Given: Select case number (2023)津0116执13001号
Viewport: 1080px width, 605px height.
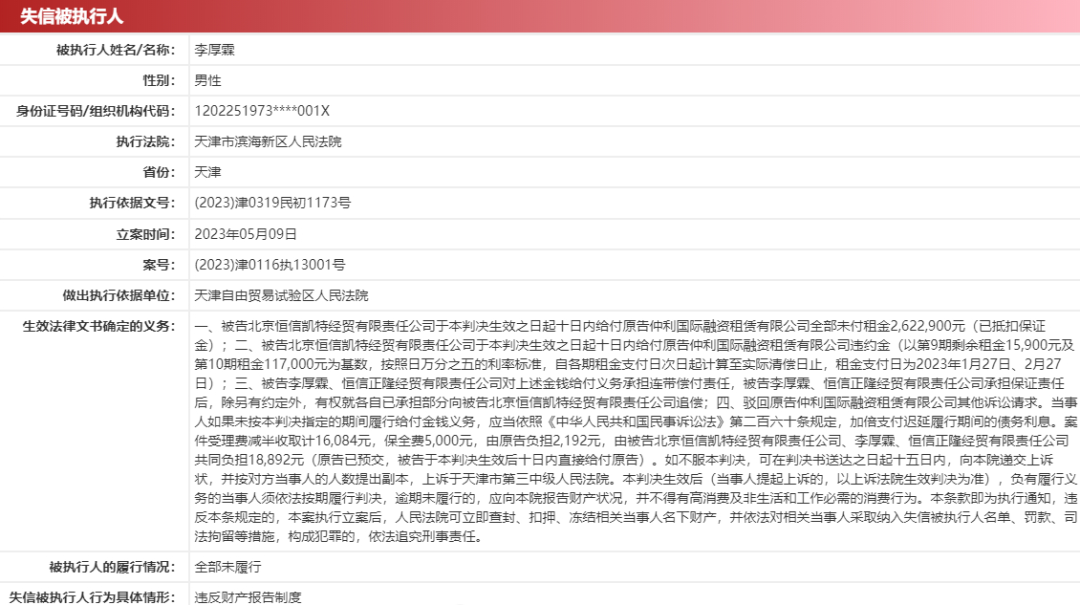Looking at the screenshot, I should pyautogui.click(x=270, y=265).
